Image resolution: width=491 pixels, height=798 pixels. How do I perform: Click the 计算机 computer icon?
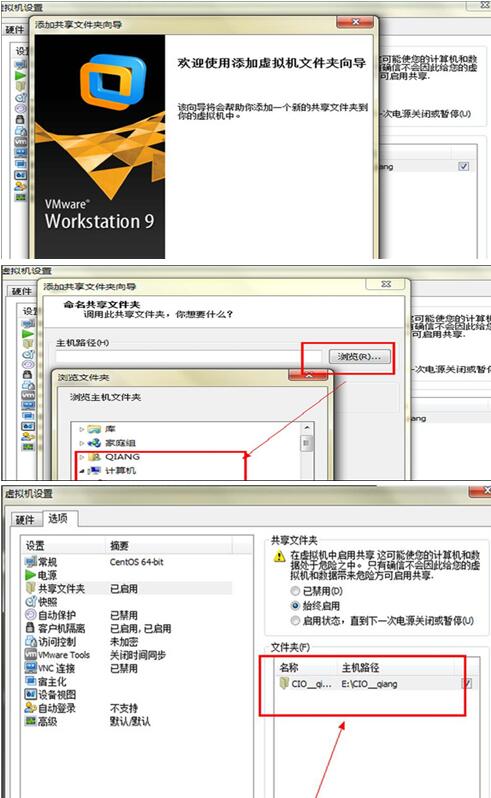coord(94,470)
